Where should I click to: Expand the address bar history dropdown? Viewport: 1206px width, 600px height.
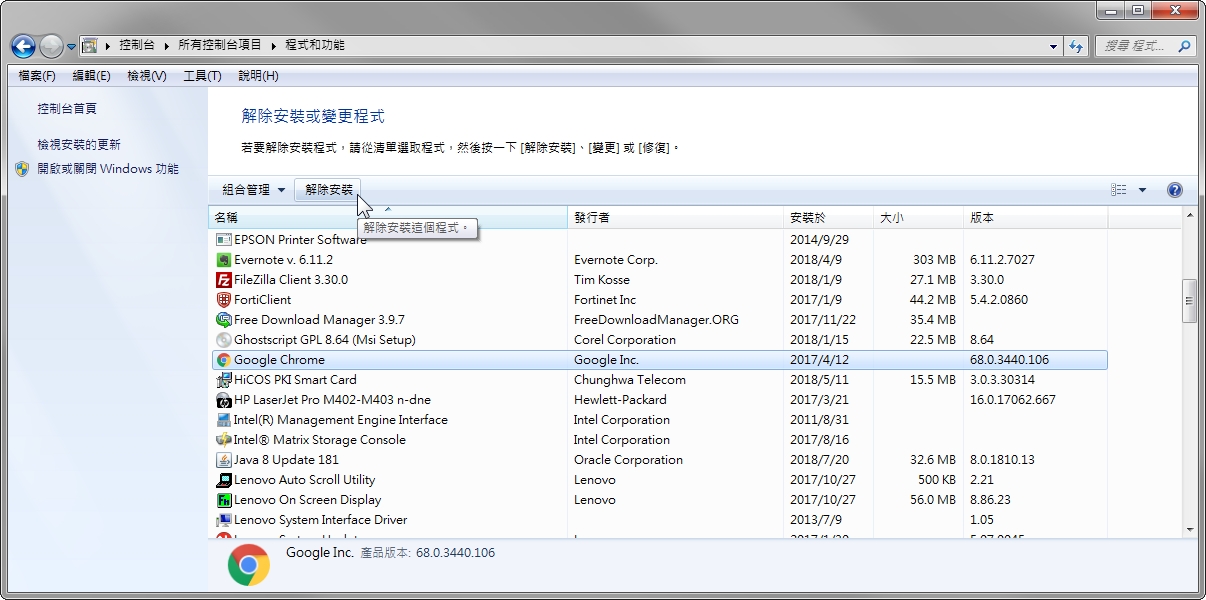(1053, 45)
